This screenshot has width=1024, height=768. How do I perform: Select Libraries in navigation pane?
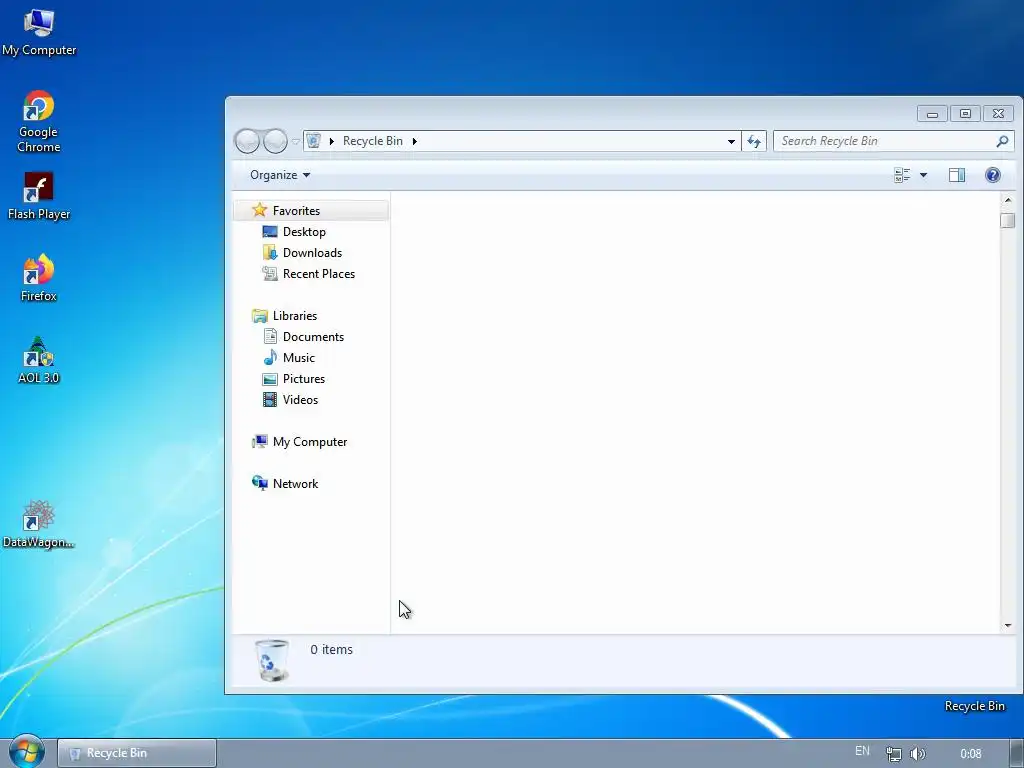295,315
